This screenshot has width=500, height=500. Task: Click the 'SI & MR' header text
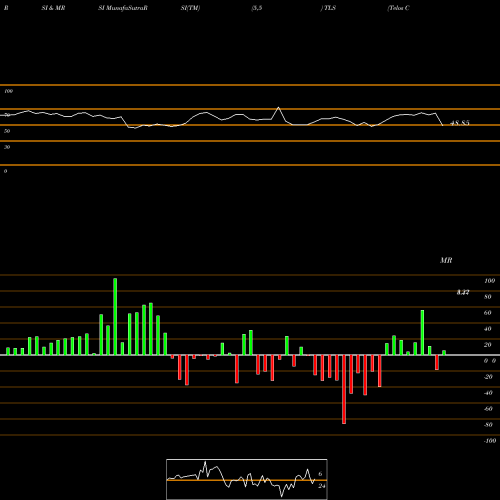(x=53, y=8)
